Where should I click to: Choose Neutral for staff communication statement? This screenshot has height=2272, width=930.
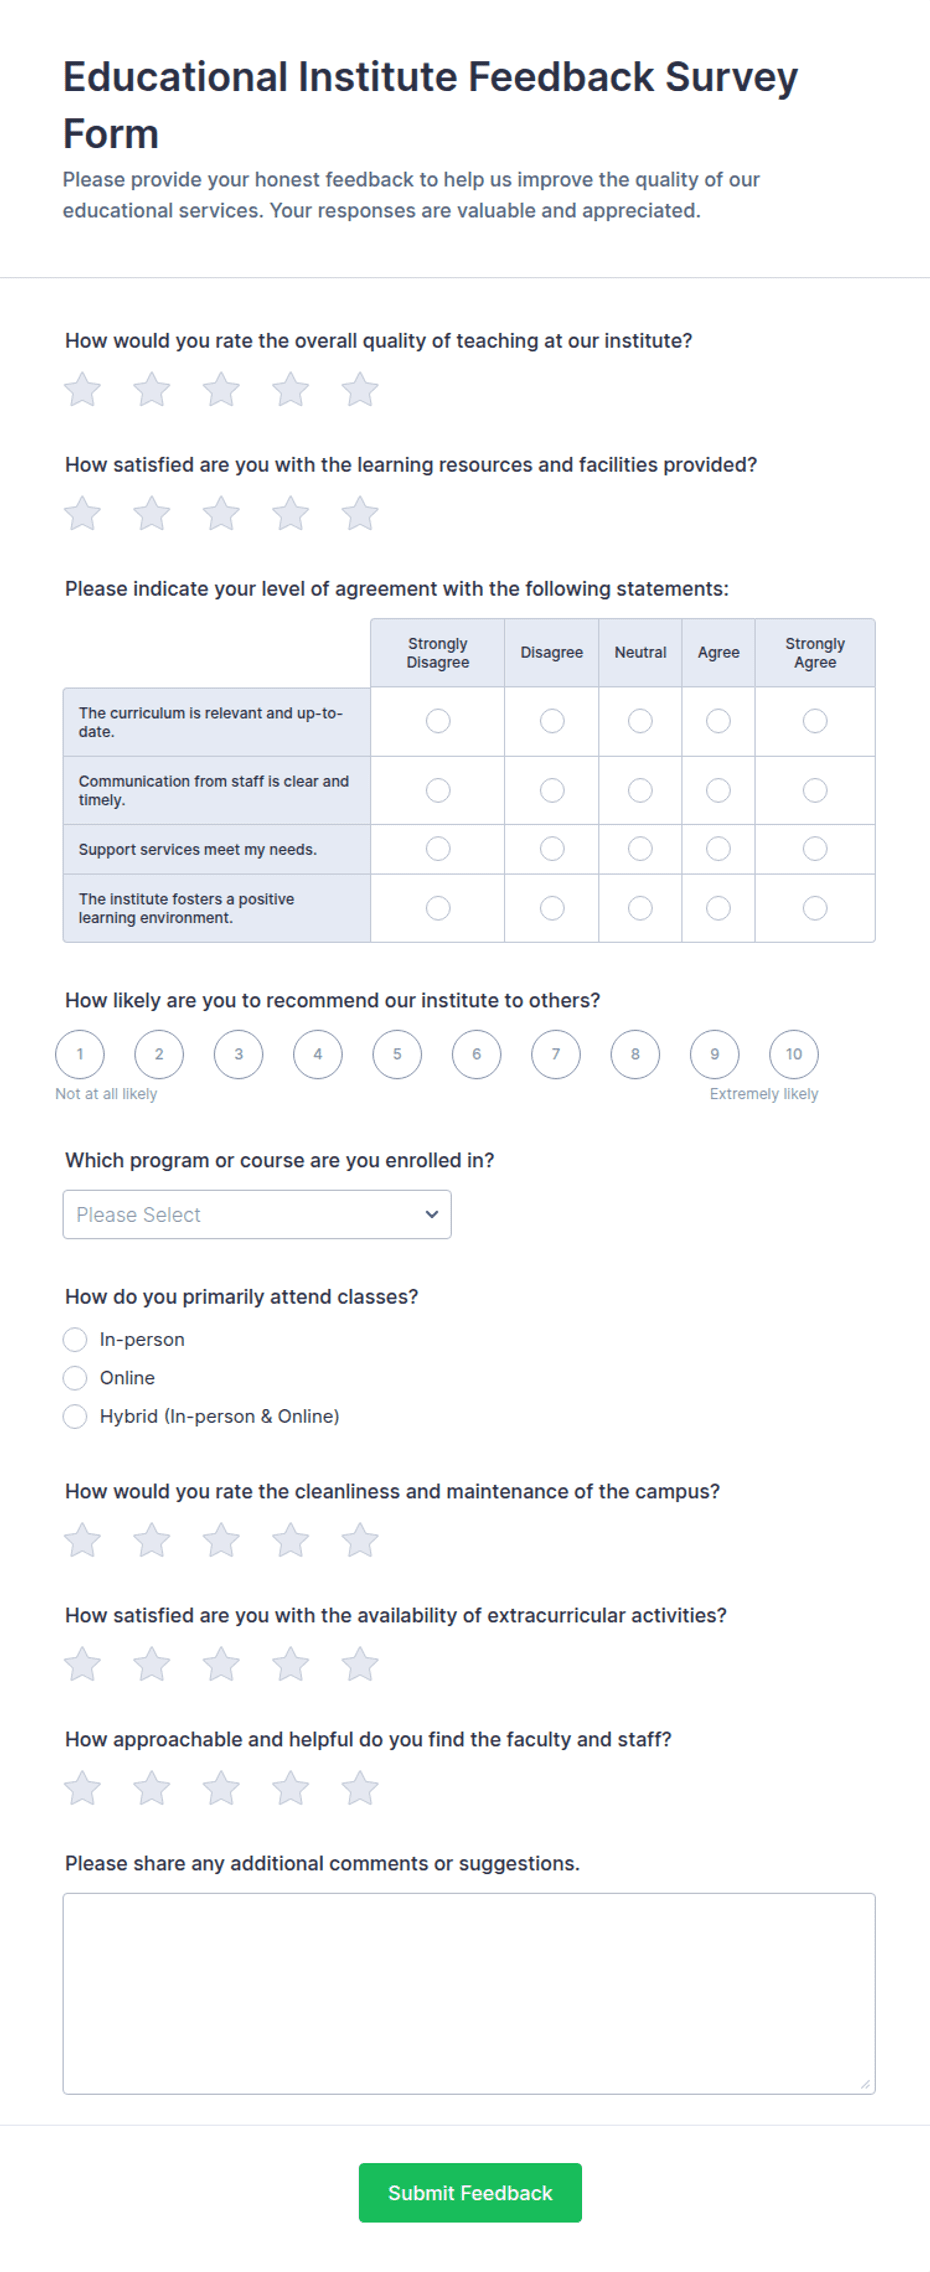[640, 790]
